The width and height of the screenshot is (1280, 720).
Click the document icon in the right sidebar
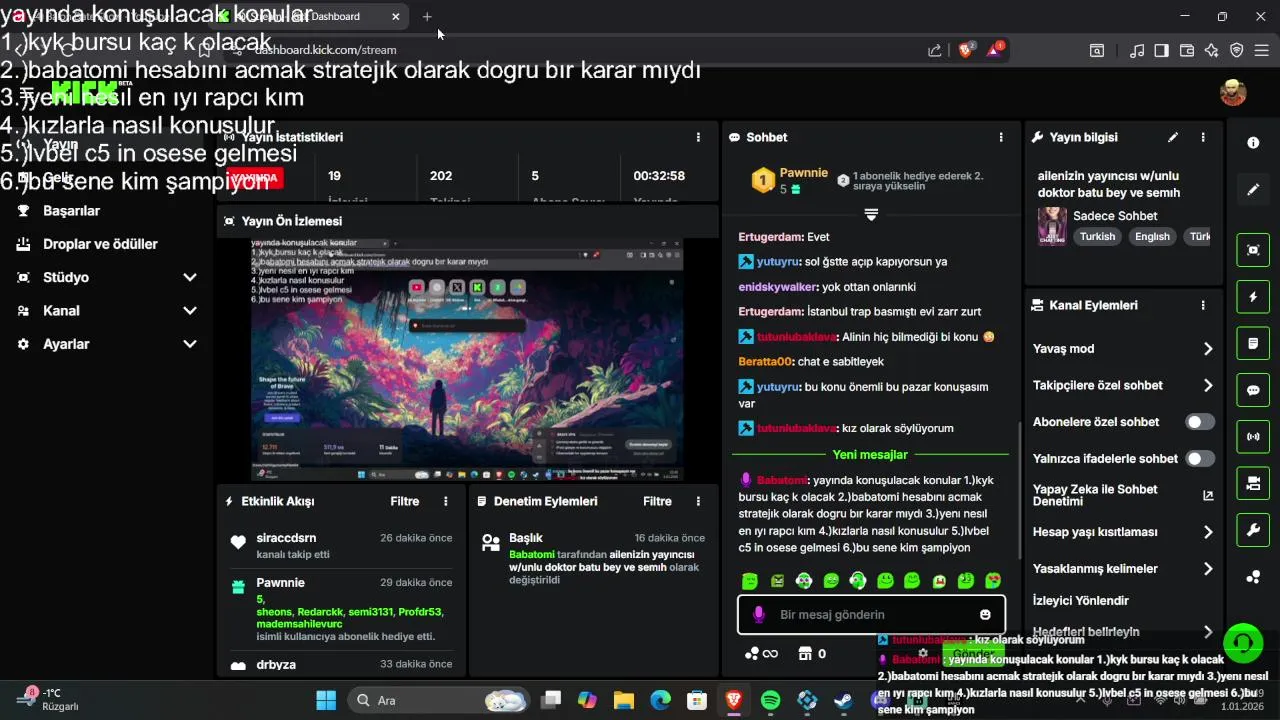1253,344
